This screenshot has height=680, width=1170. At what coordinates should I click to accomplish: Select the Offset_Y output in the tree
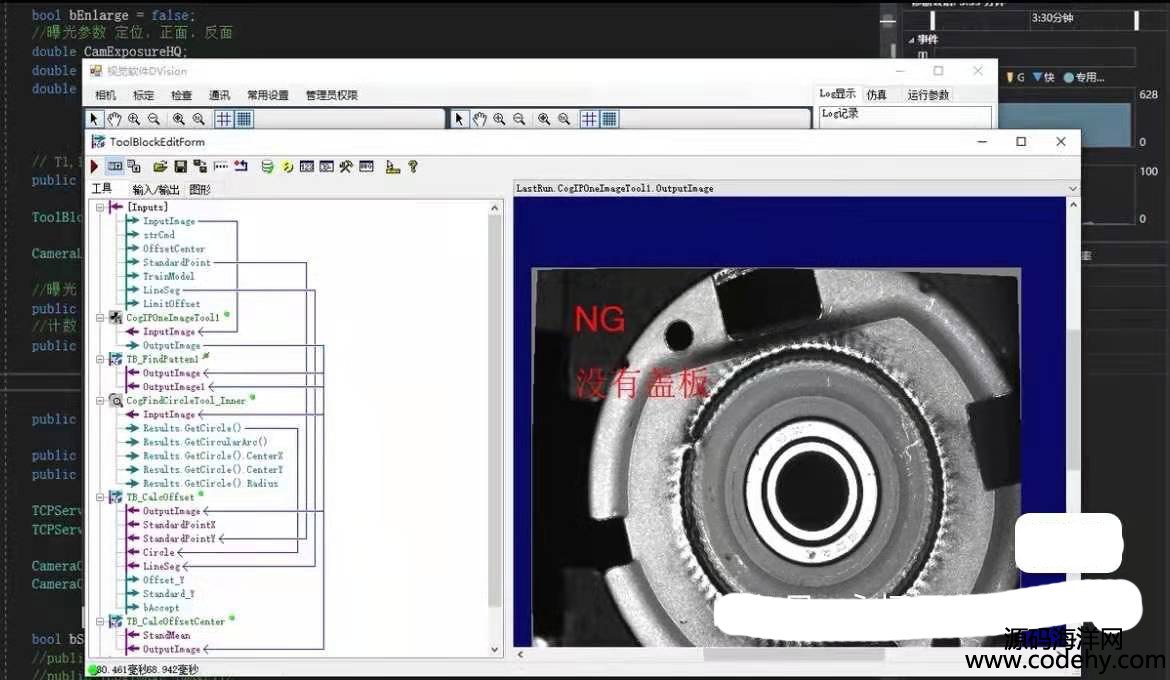pos(163,580)
